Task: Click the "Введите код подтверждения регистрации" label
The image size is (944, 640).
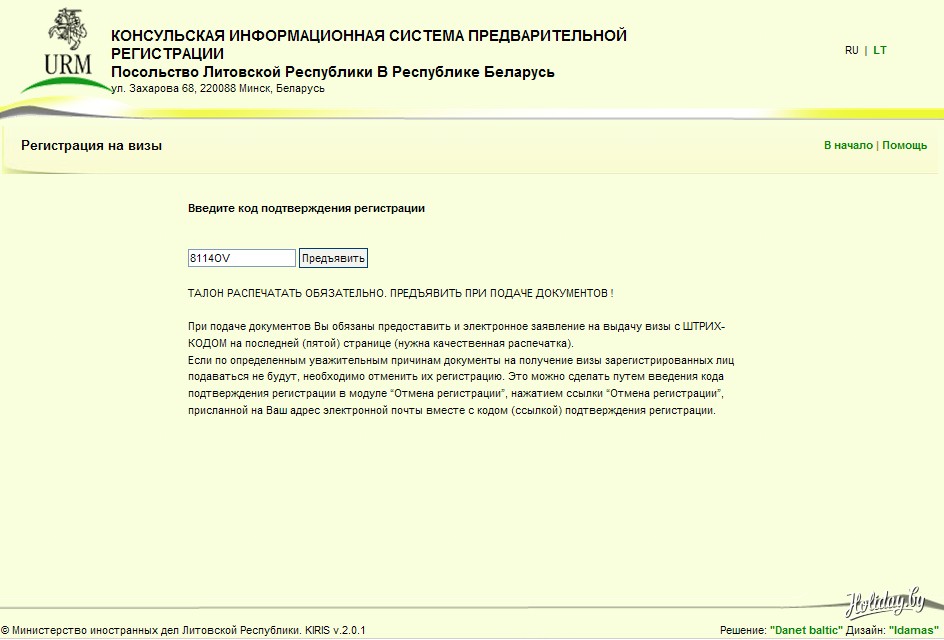Action: (x=306, y=208)
